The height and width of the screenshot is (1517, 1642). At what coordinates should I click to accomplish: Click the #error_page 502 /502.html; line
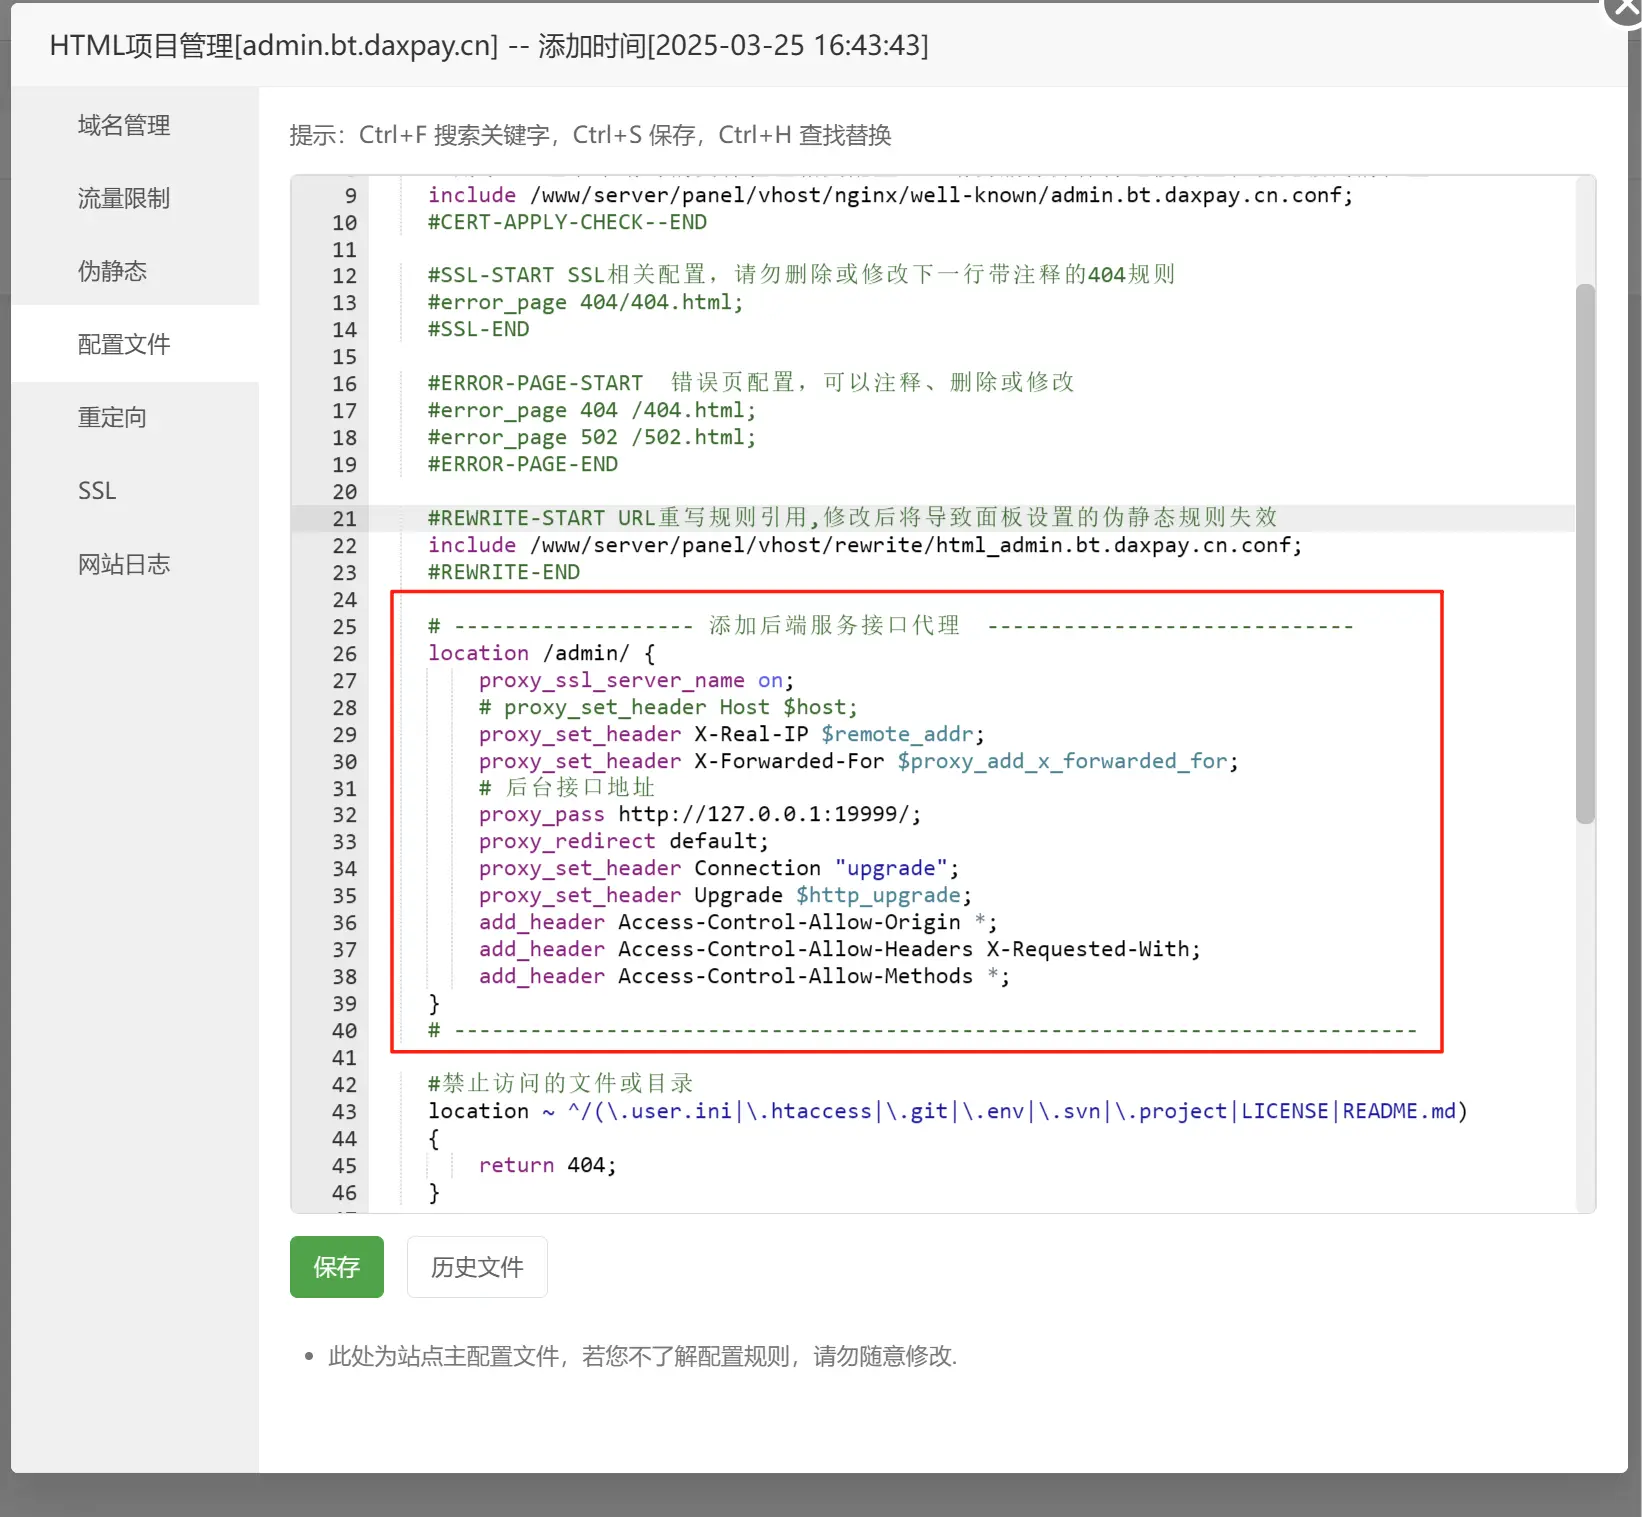pyautogui.click(x=592, y=437)
